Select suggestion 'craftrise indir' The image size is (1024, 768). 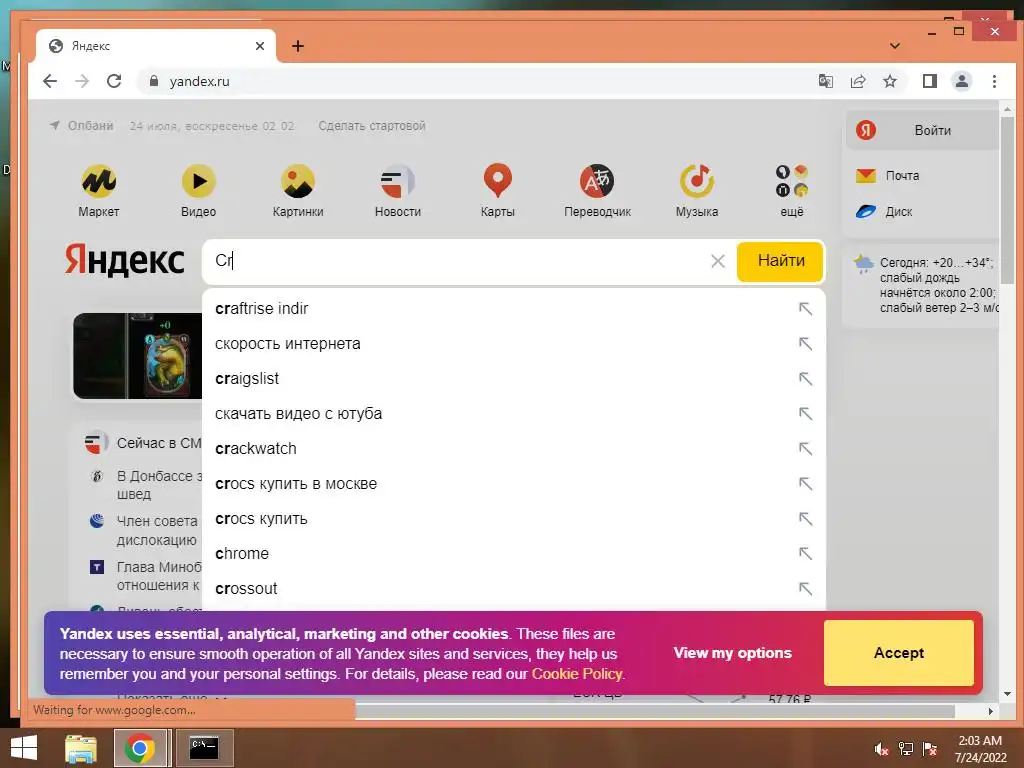point(514,308)
